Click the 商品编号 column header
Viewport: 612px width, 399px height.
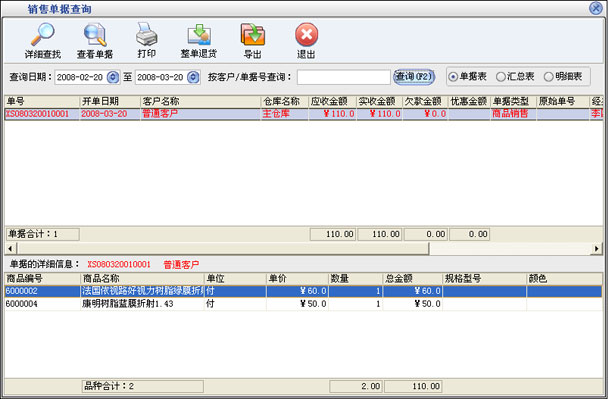click(42, 279)
